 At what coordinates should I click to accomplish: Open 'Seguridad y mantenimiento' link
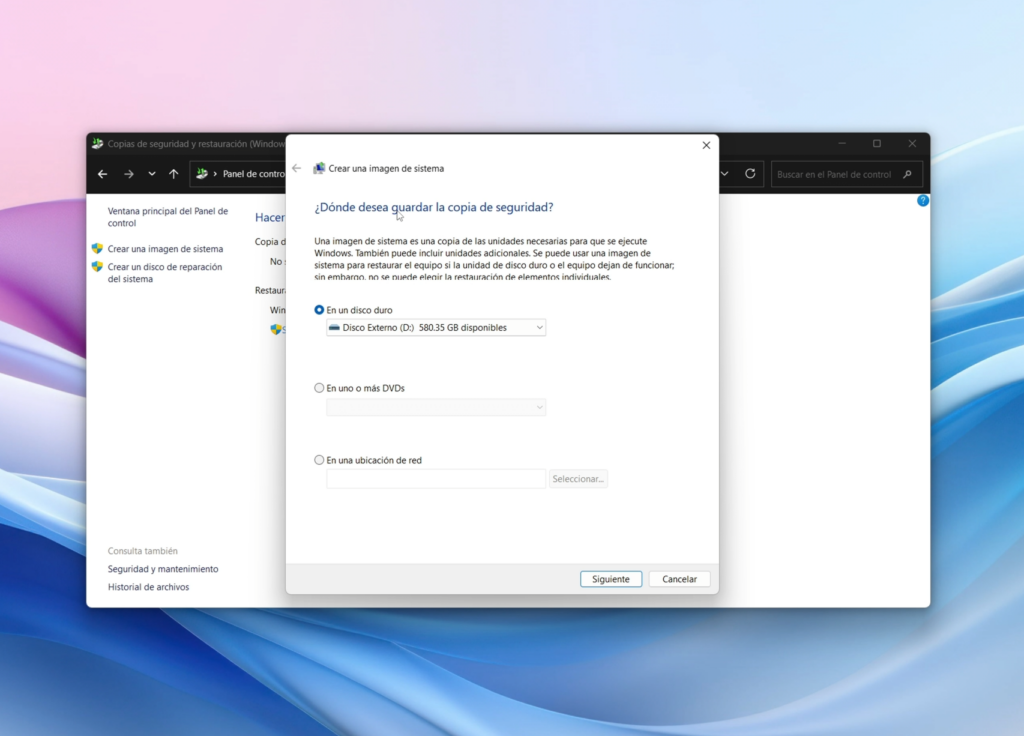coord(163,569)
